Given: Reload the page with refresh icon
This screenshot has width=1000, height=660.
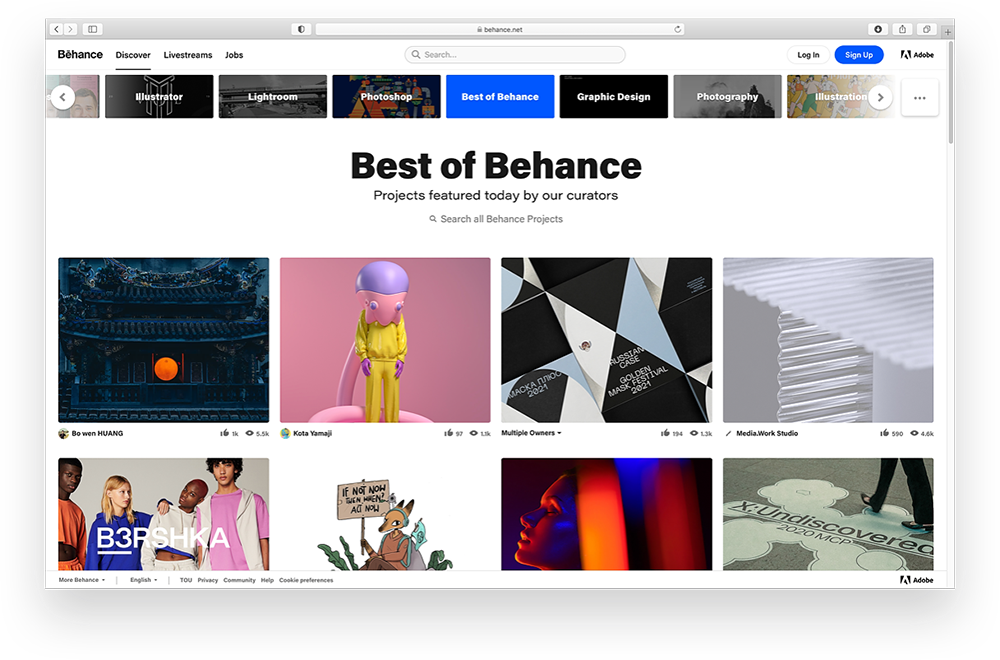Looking at the screenshot, I should point(677,29).
